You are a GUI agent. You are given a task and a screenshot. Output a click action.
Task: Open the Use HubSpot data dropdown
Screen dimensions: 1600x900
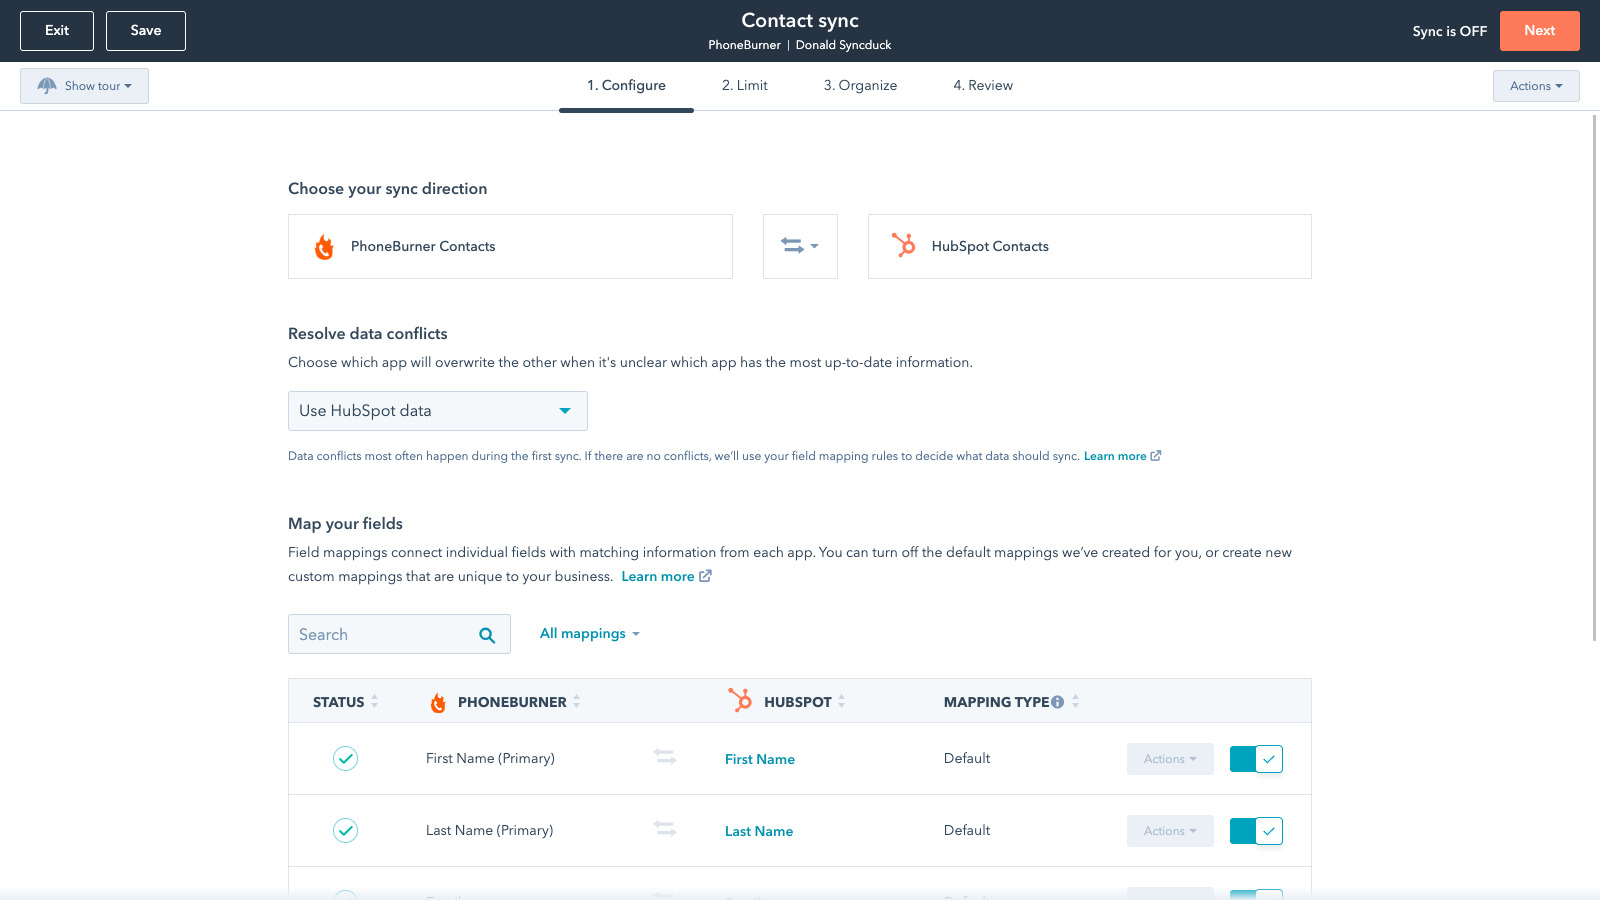pyautogui.click(x=437, y=411)
